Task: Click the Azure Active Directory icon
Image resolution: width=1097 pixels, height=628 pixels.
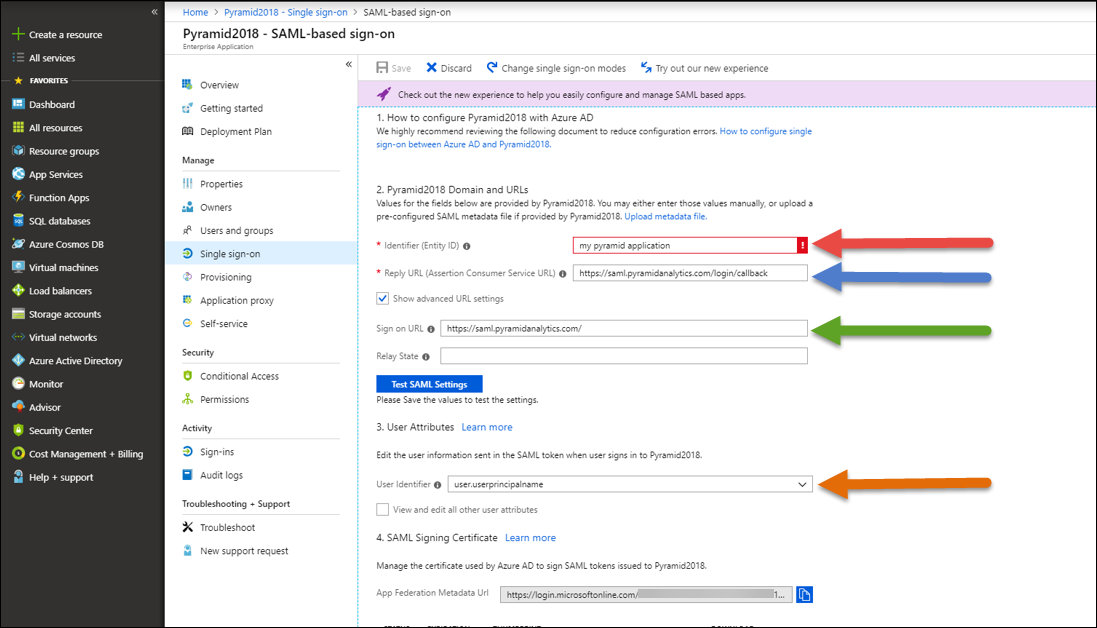Action: pyautogui.click(x=18, y=360)
